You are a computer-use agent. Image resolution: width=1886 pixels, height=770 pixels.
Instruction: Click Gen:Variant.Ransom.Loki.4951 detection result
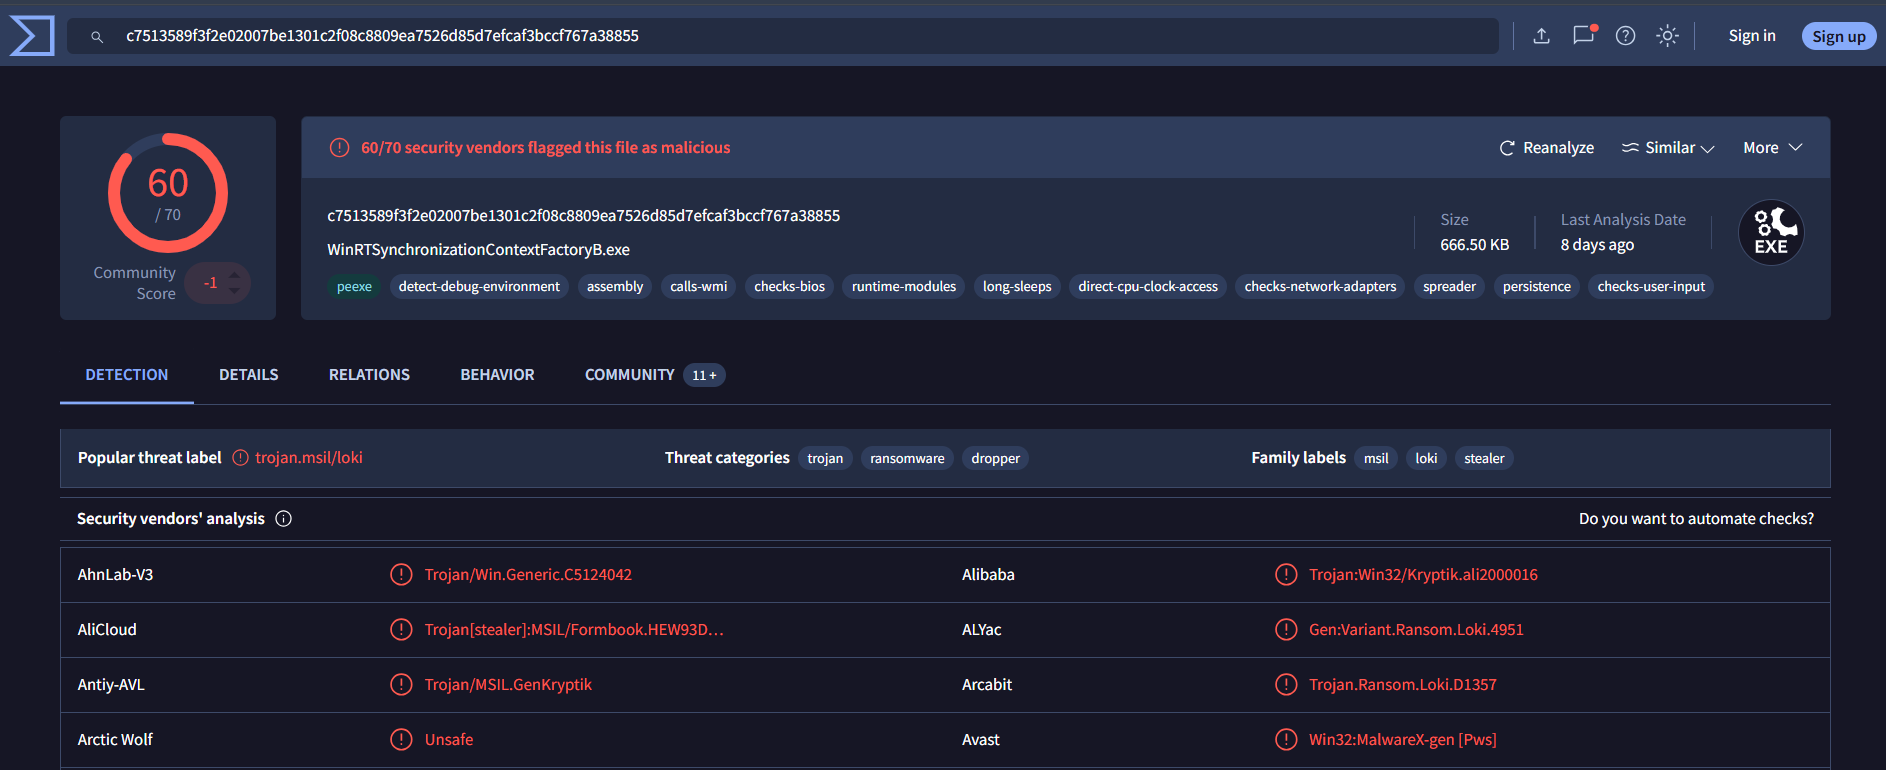pos(1416,630)
